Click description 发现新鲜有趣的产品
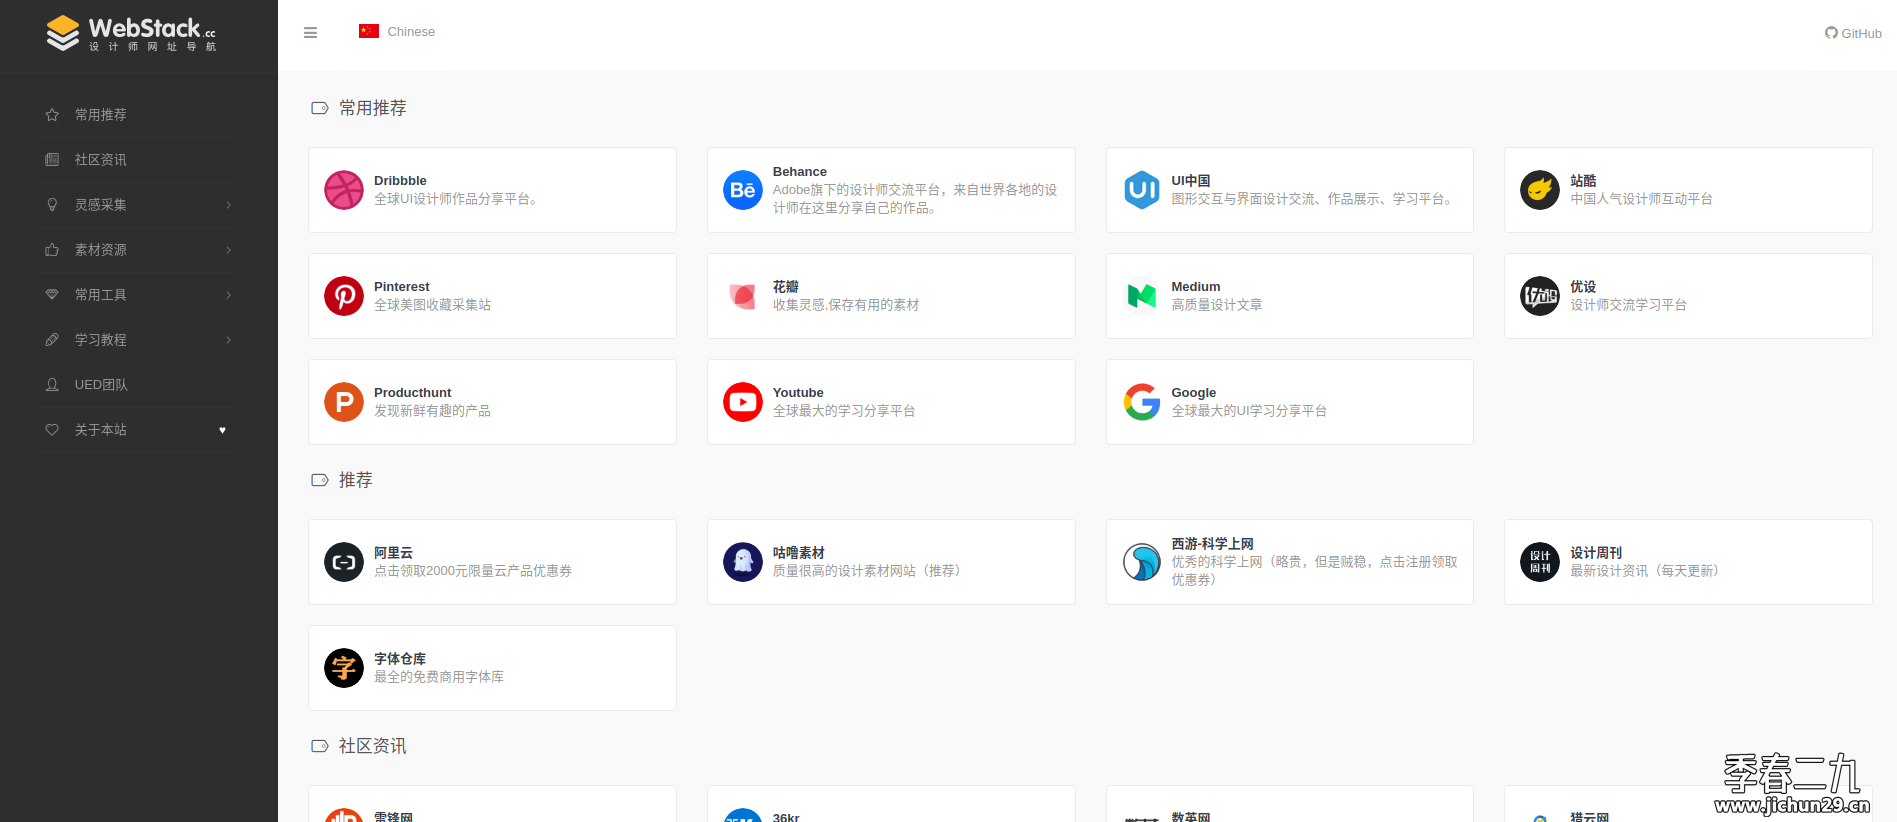 pos(432,411)
